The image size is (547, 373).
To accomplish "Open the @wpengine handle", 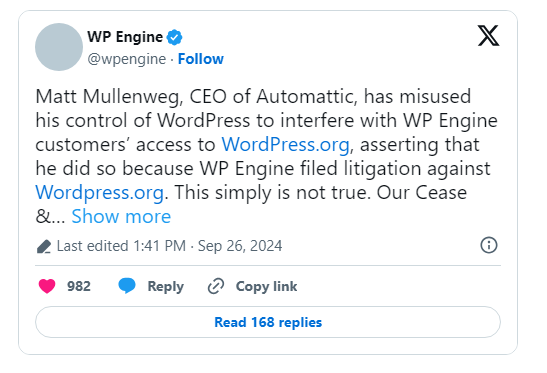I will [x=127, y=59].
